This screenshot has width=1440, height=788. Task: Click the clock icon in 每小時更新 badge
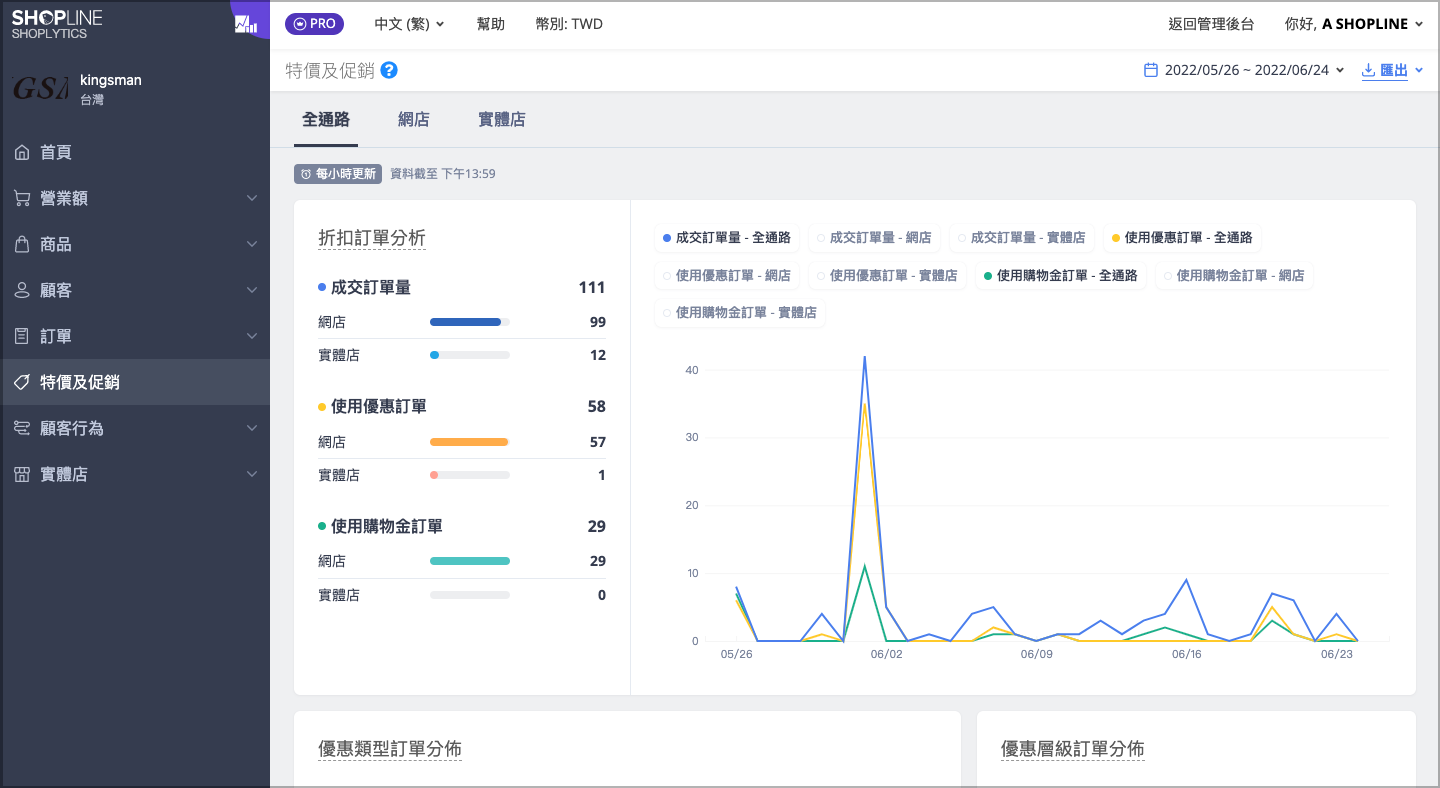[306, 174]
